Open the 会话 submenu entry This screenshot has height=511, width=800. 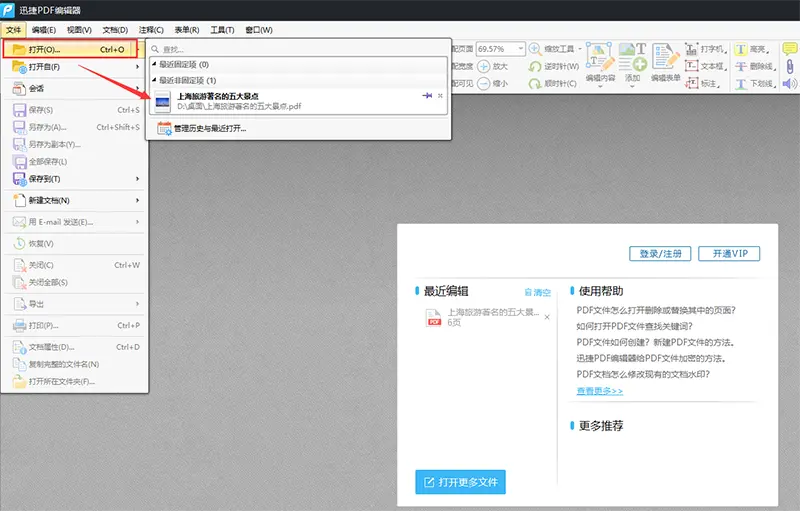tap(74, 88)
